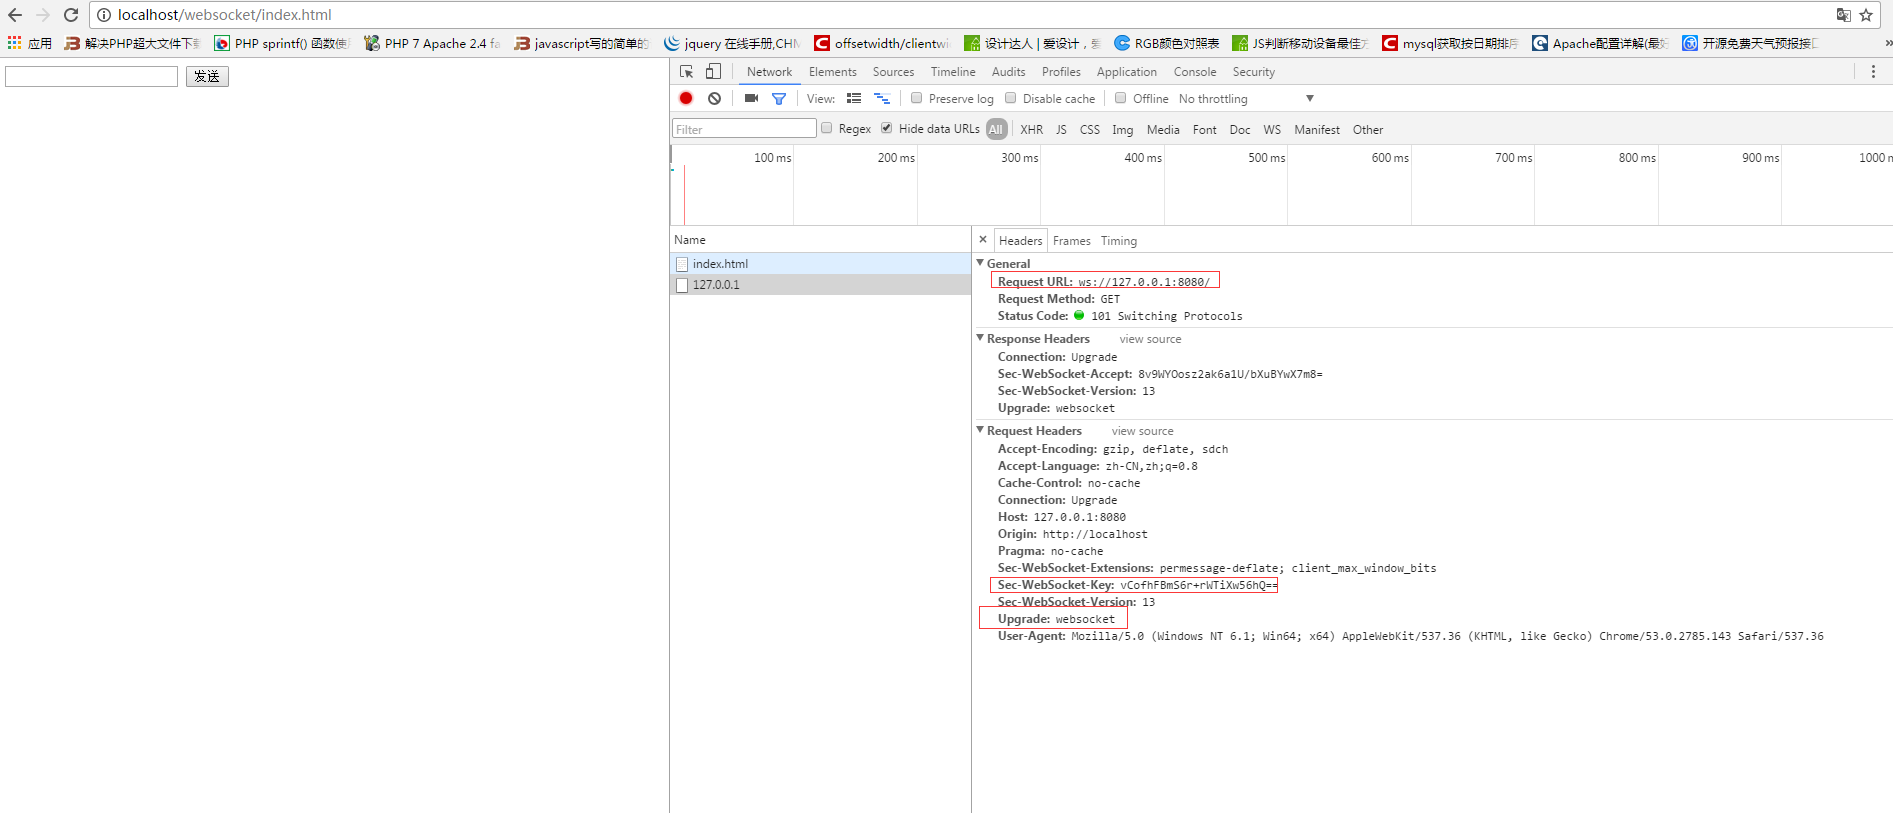Enable the Disable cache checkbox

click(1011, 98)
